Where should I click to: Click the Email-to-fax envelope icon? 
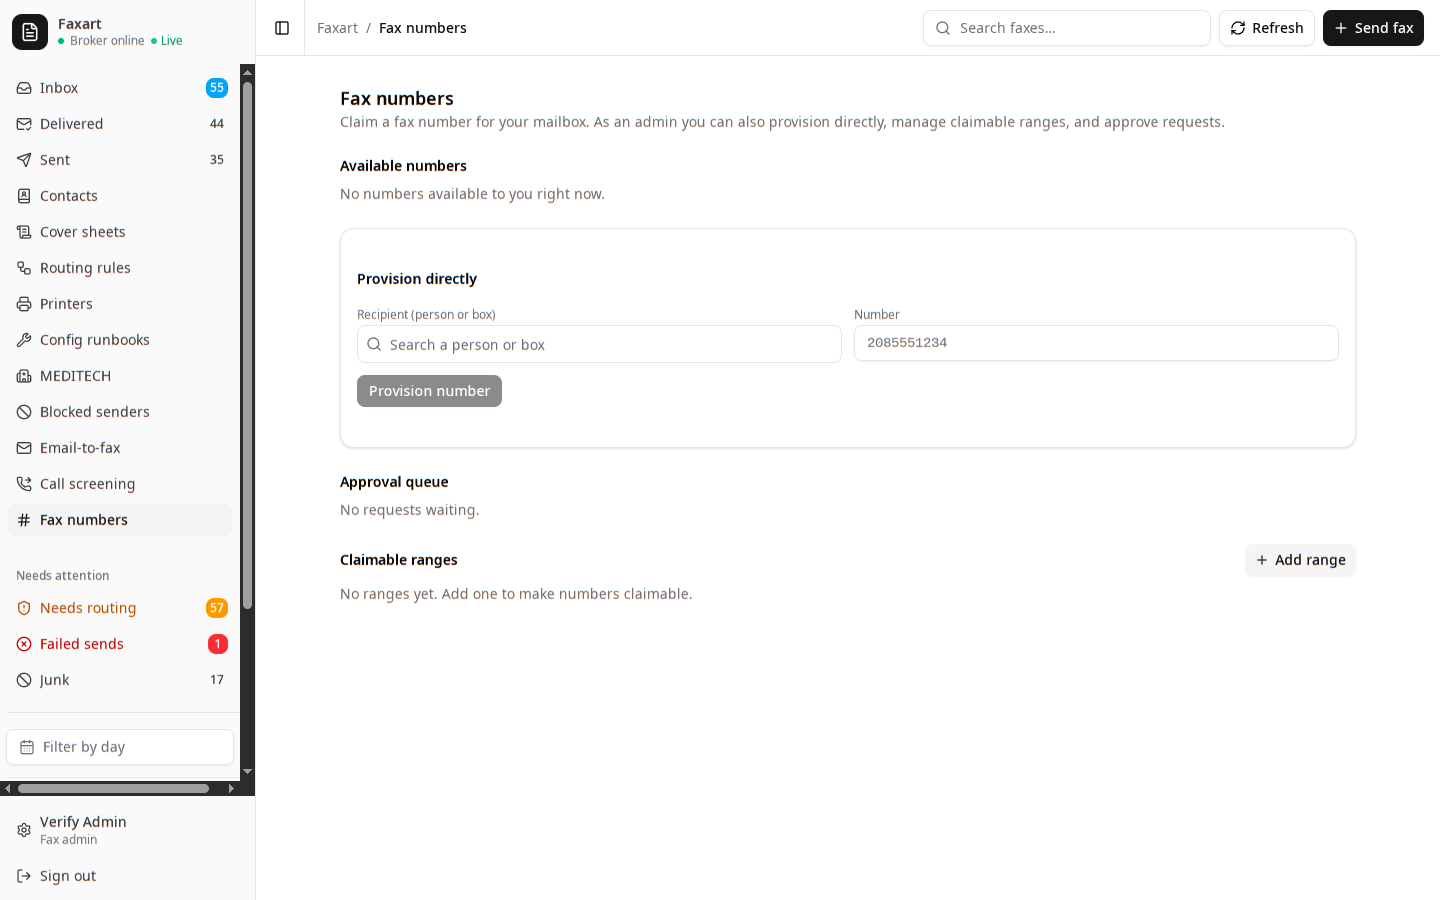[x=24, y=448]
